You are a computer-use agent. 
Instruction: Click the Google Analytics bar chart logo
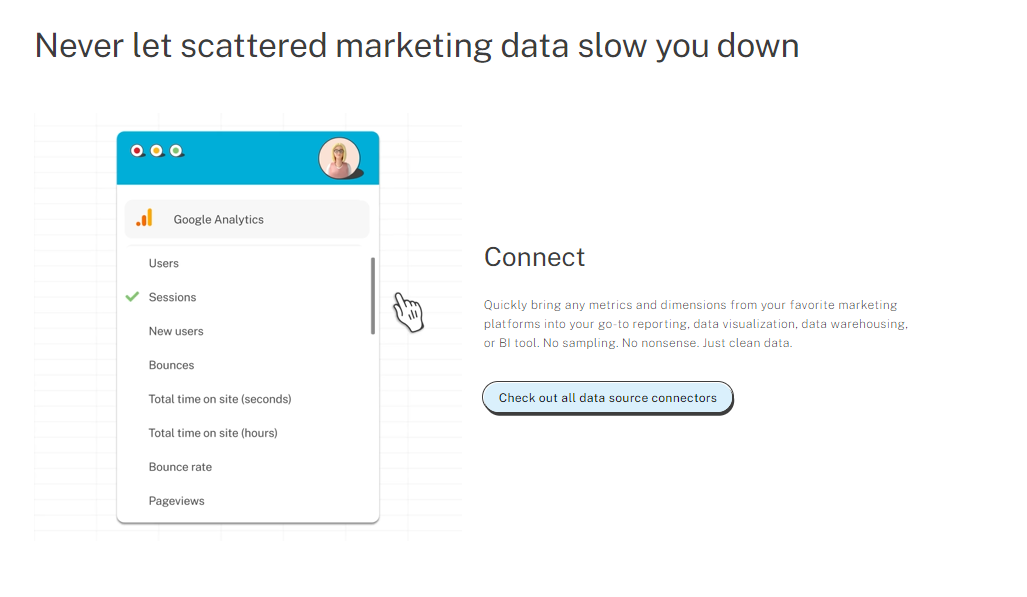[145, 218]
